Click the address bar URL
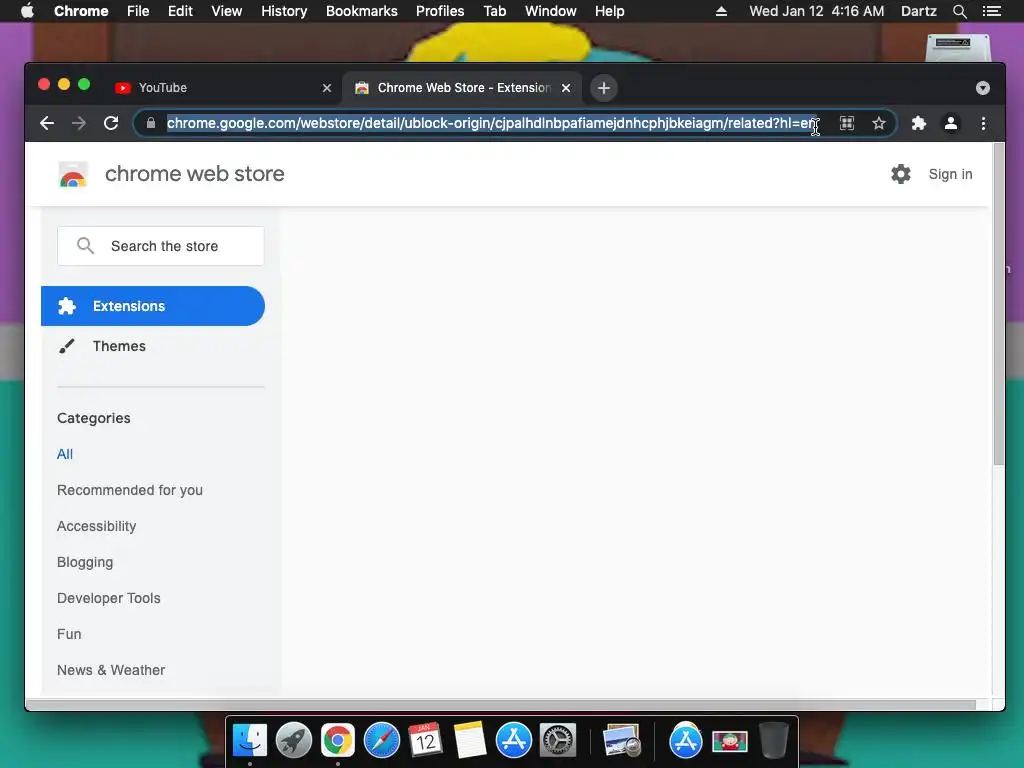Image resolution: width=1024 pixels, height=768 pixels. coord(491,123)
